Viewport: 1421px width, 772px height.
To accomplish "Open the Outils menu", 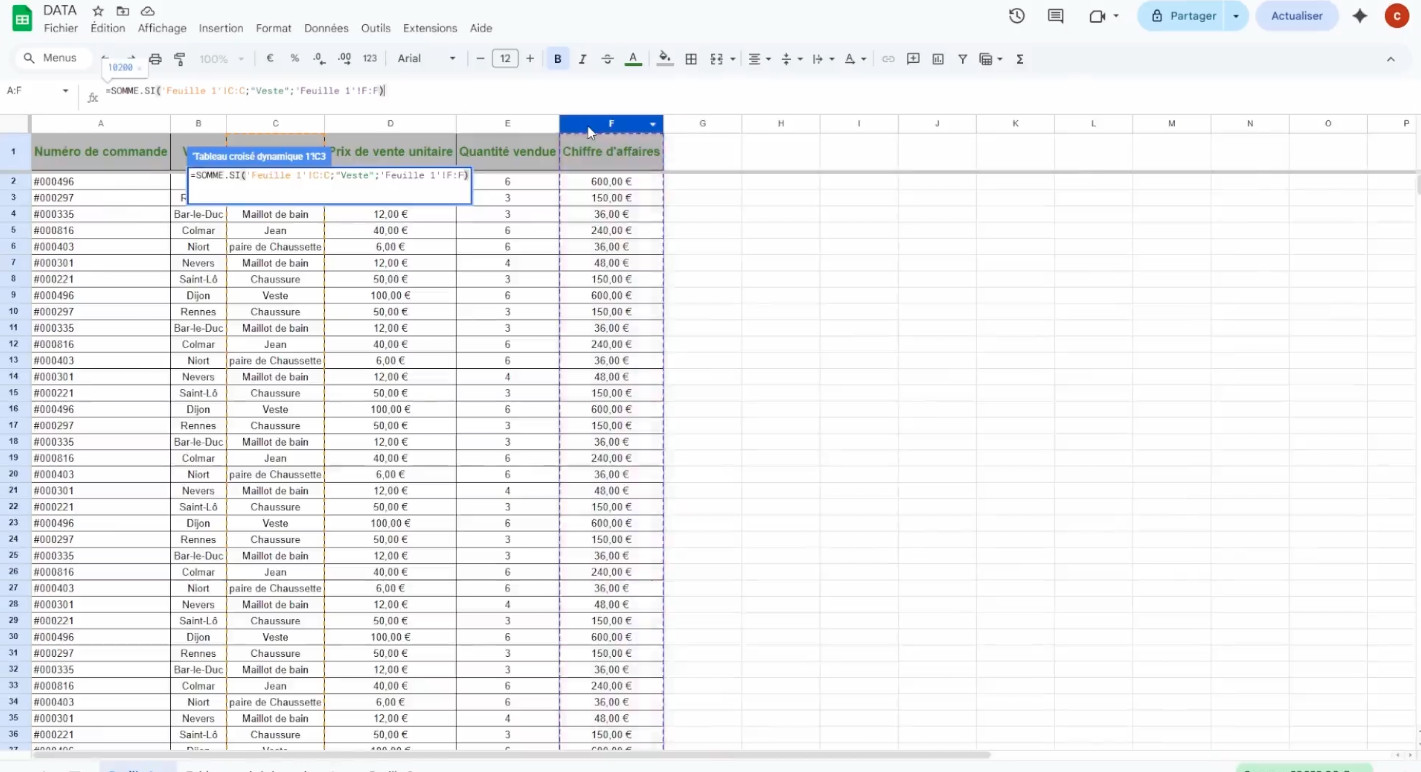I will [x=376, y=28].
